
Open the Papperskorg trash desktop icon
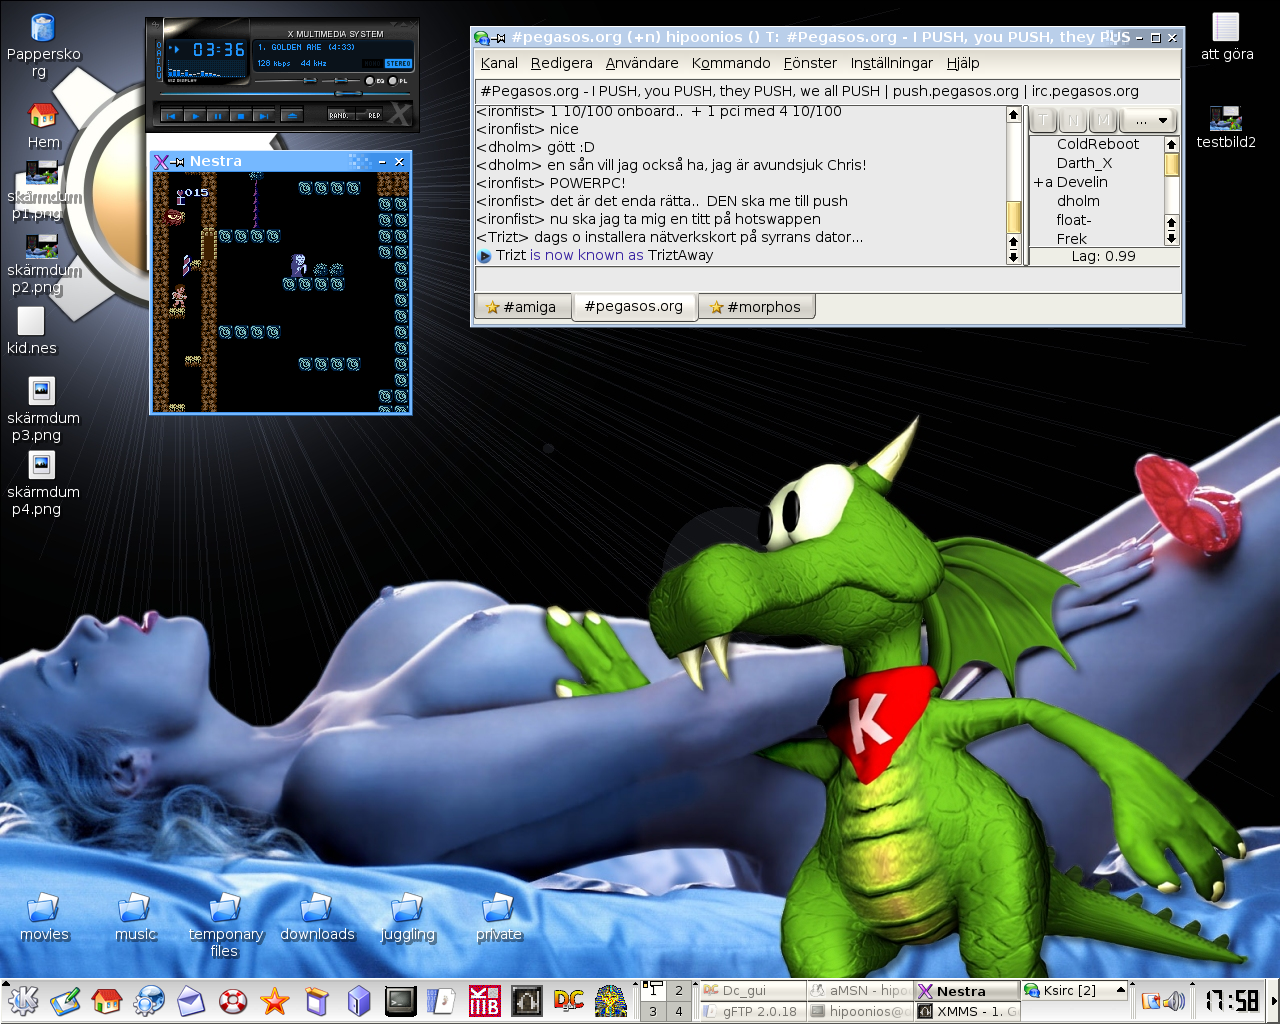(x=43, y=45)
